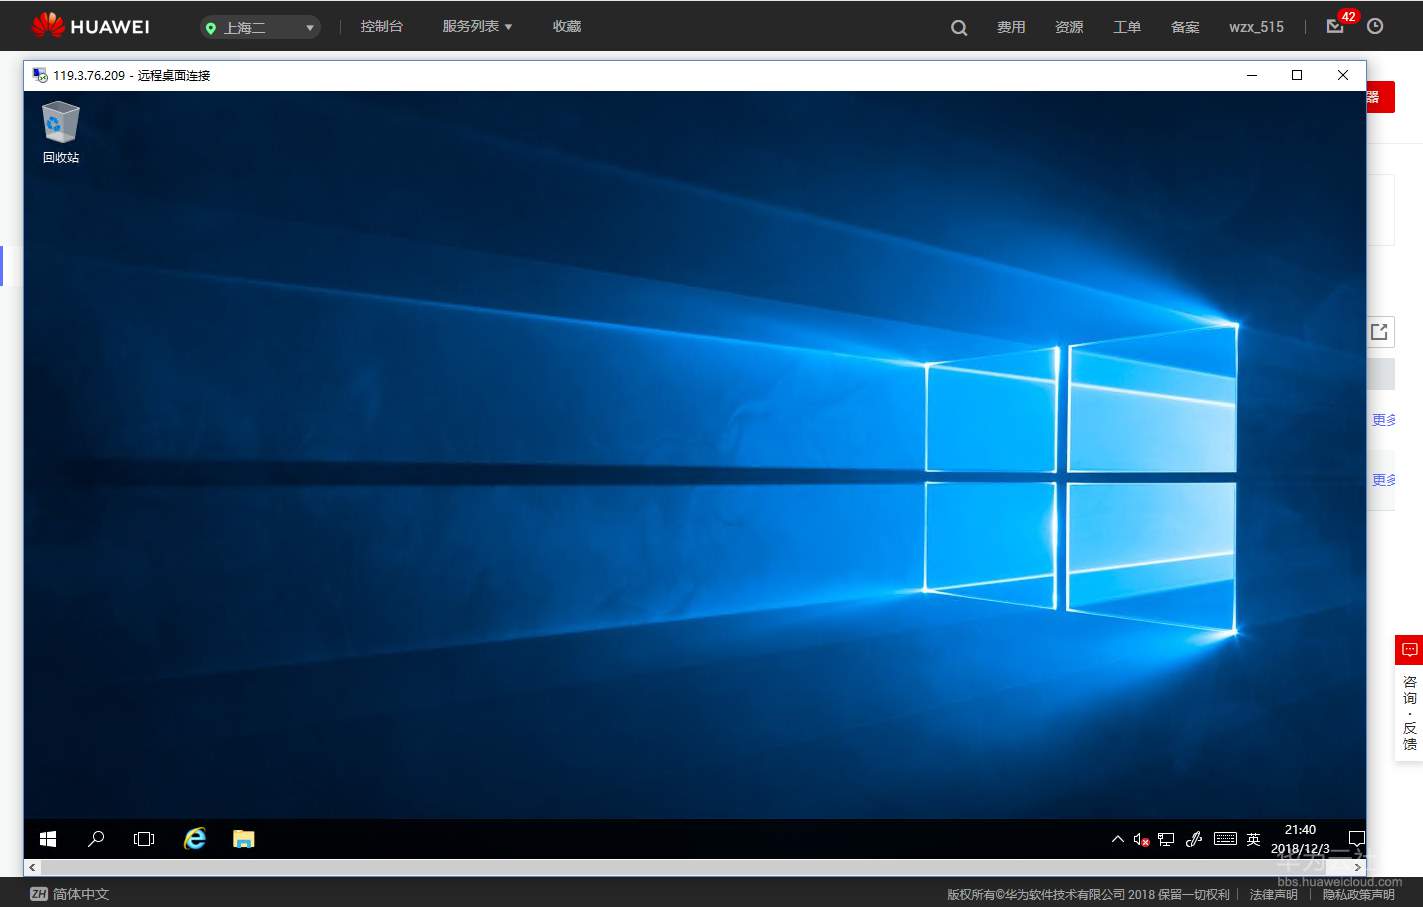The height and width of the screenshot is (907, 1423).
Task: Open Task View on the taskbar
Action: 144,839
